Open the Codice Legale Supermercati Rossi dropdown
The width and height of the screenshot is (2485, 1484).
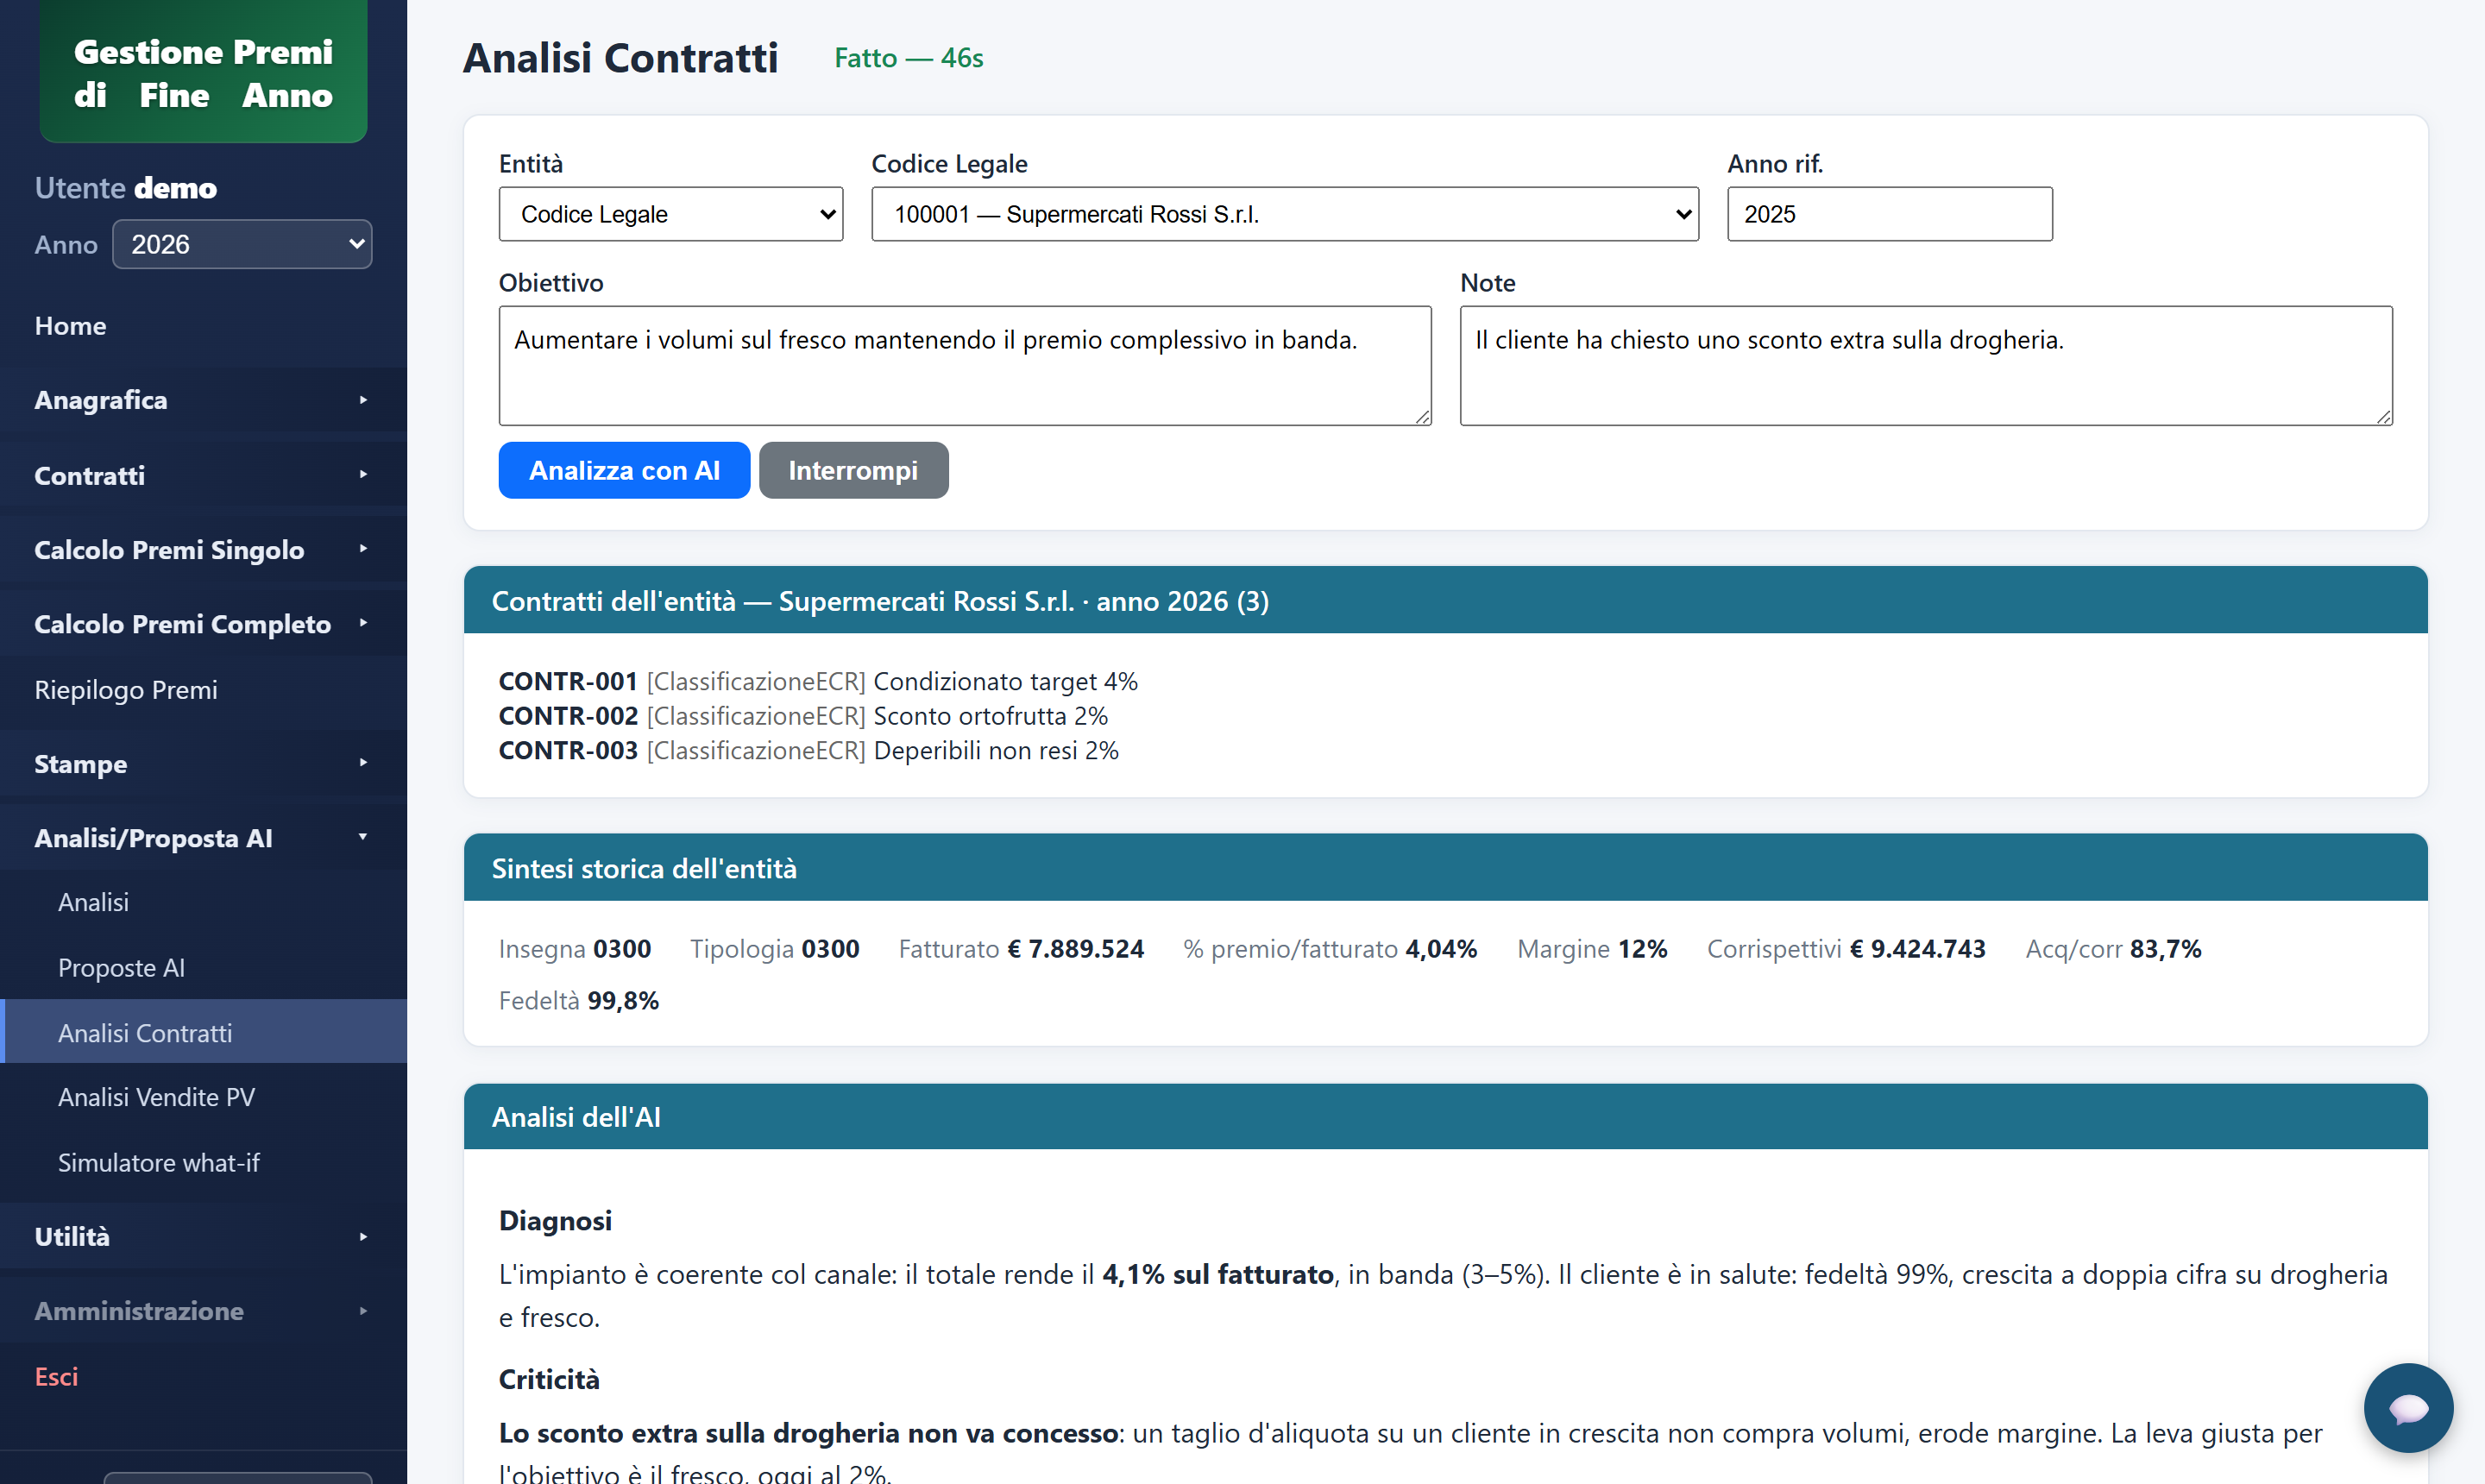1284,214
